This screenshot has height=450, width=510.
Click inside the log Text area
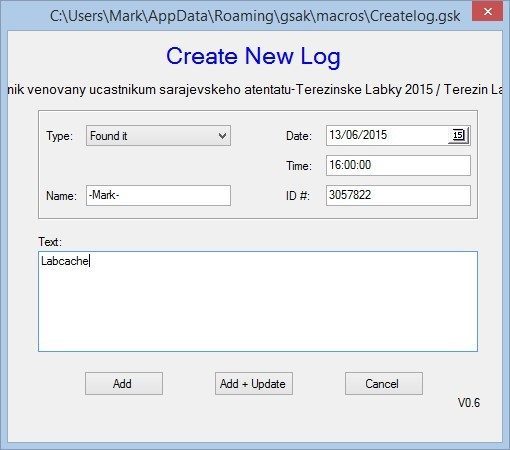pyautogui.click(x=258, y=301)
